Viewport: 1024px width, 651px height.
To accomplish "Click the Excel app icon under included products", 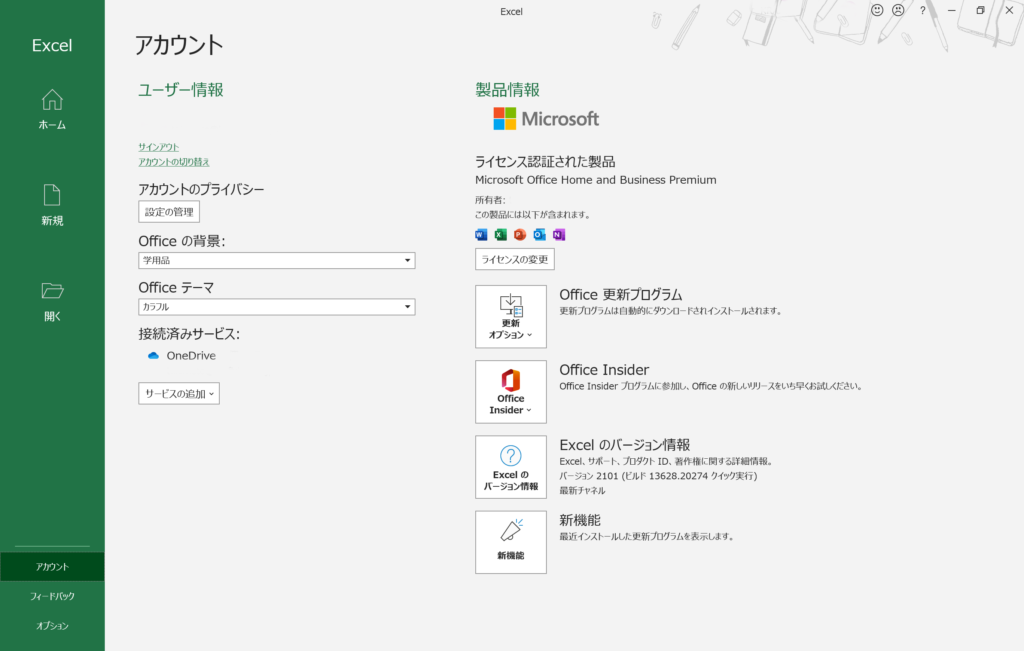I will 501,234.
